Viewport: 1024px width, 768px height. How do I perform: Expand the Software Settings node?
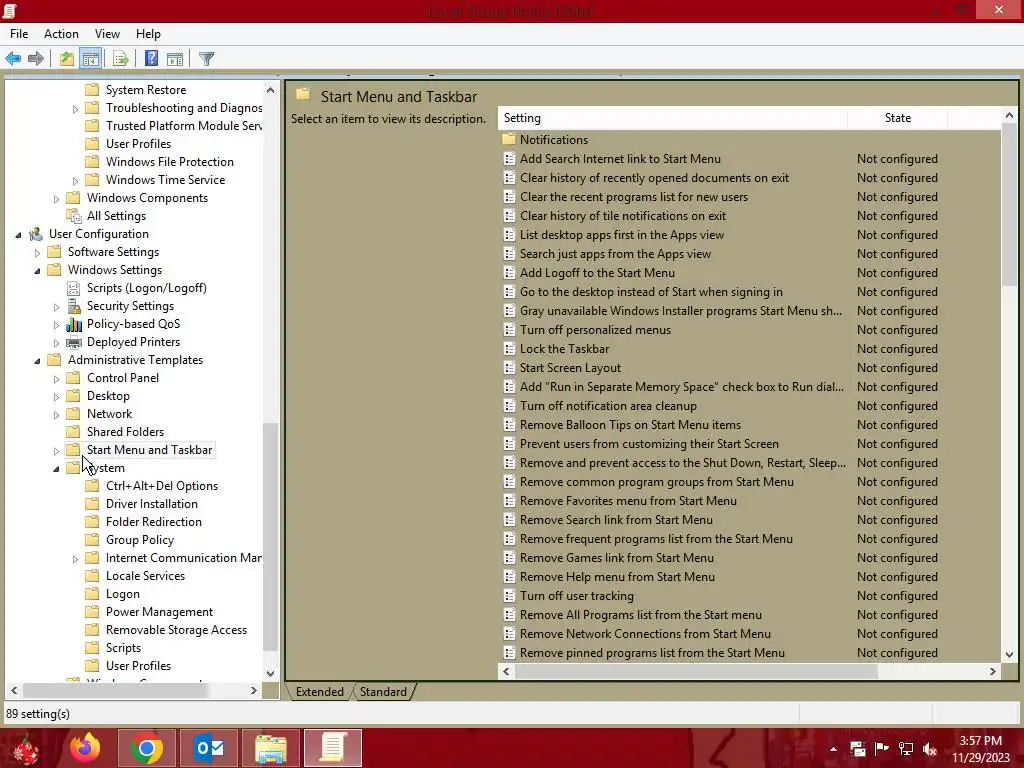37,253
